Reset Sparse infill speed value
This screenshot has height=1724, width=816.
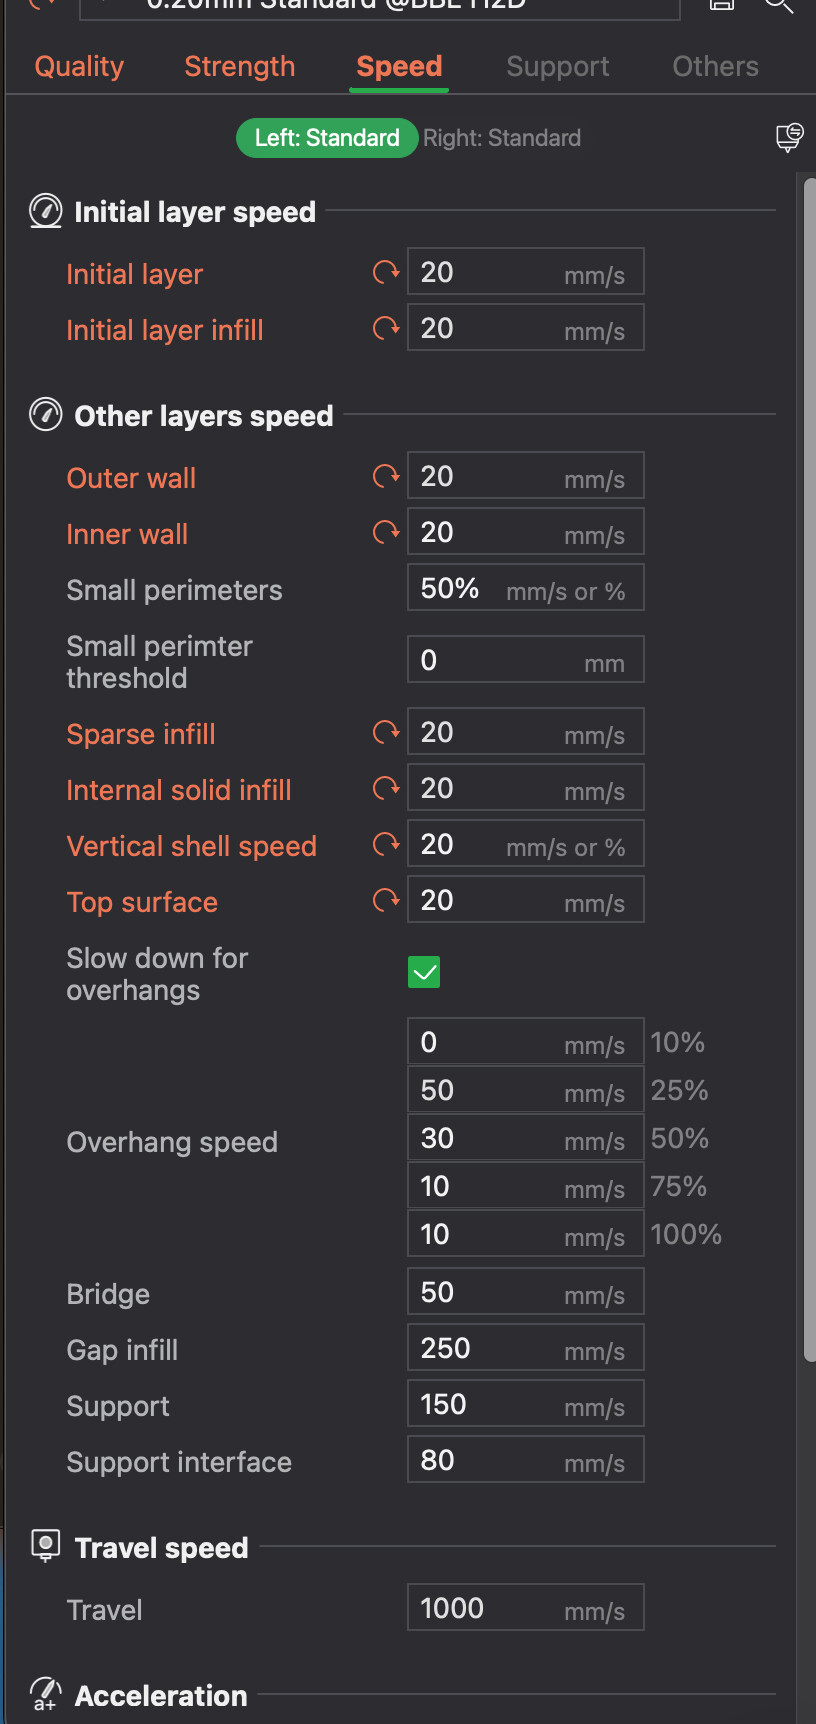[386, 732]
